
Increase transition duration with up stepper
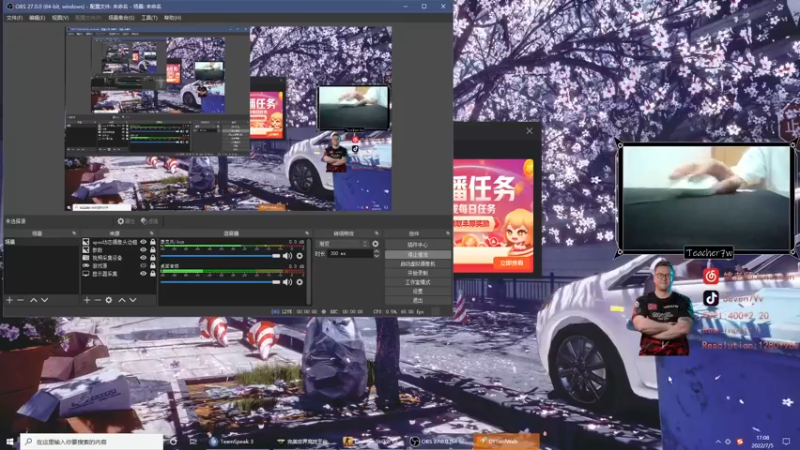pyautogui.click(x=377, y=251)
